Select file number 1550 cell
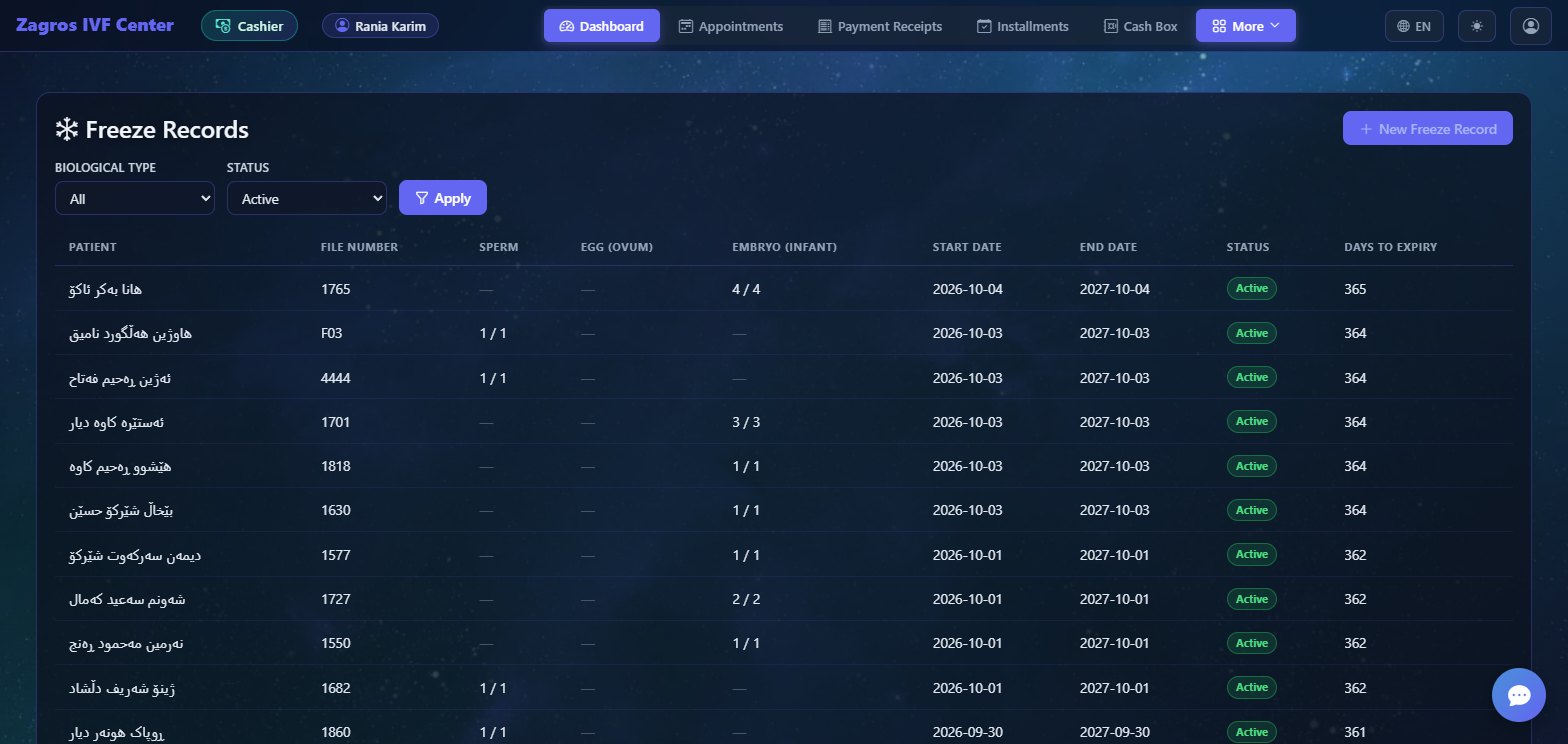This screenshot has width=1568, height=744. pos(336,643)
